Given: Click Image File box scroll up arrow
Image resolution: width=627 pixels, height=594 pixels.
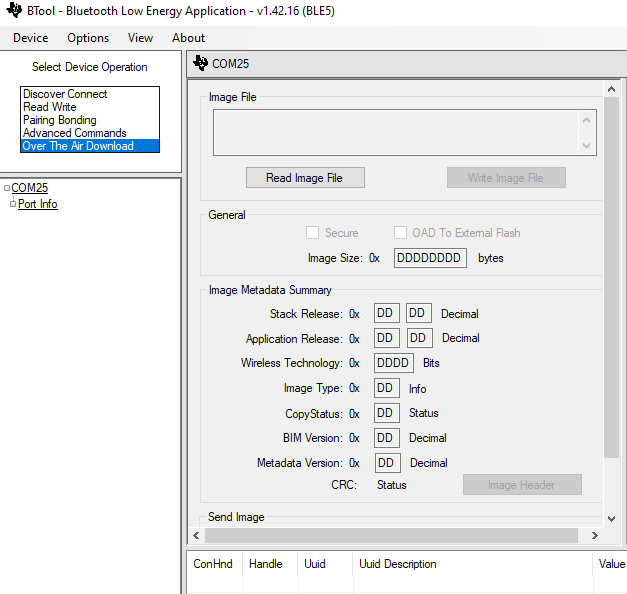Looking at the screenshot, I should click(x=587, y=120).
